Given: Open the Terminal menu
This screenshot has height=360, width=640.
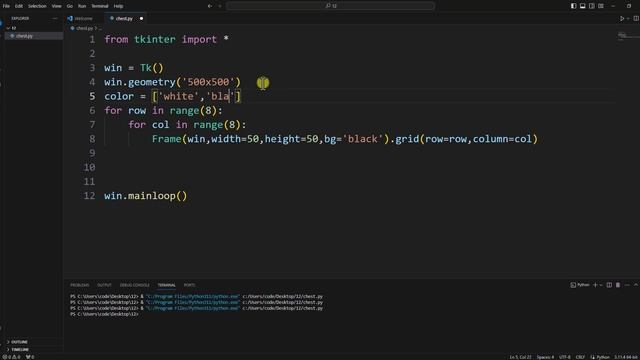Looking at the screenshot, I should (x=100, y=6).
